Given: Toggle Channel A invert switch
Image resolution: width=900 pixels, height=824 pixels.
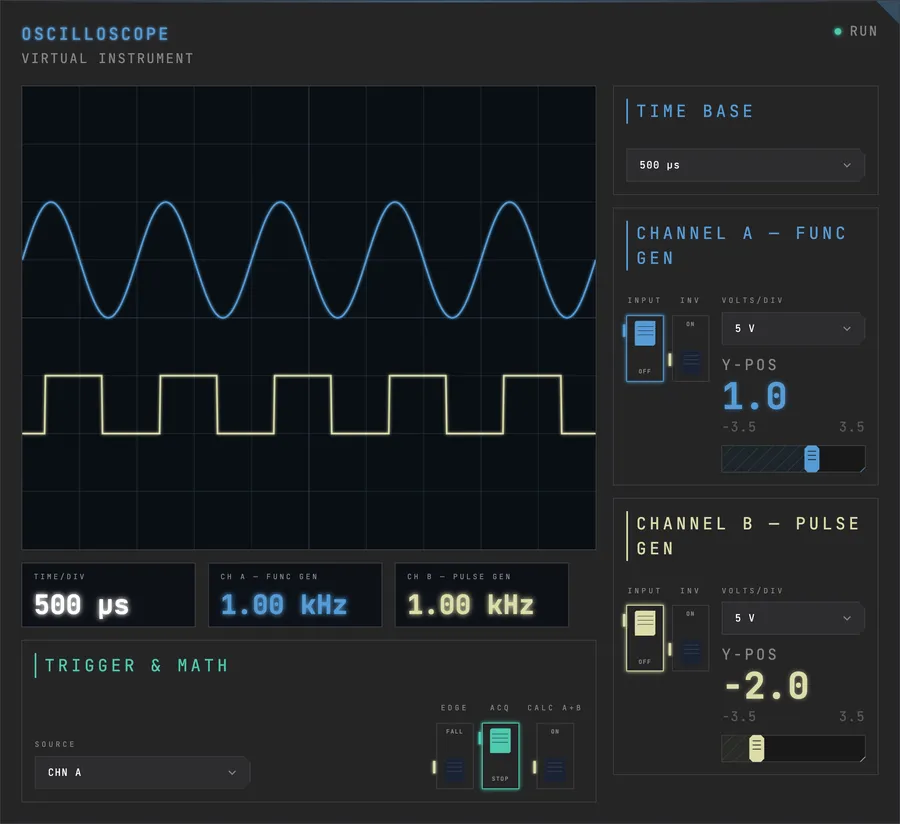Looking at the screenshot, I should 690,348.
